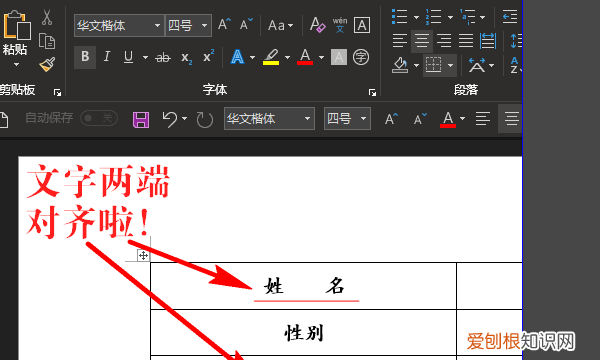The width and height of the screenshot is (600, 360).
Task: Open Change Case (Aa) menu
Action: (x=280, y=26)
